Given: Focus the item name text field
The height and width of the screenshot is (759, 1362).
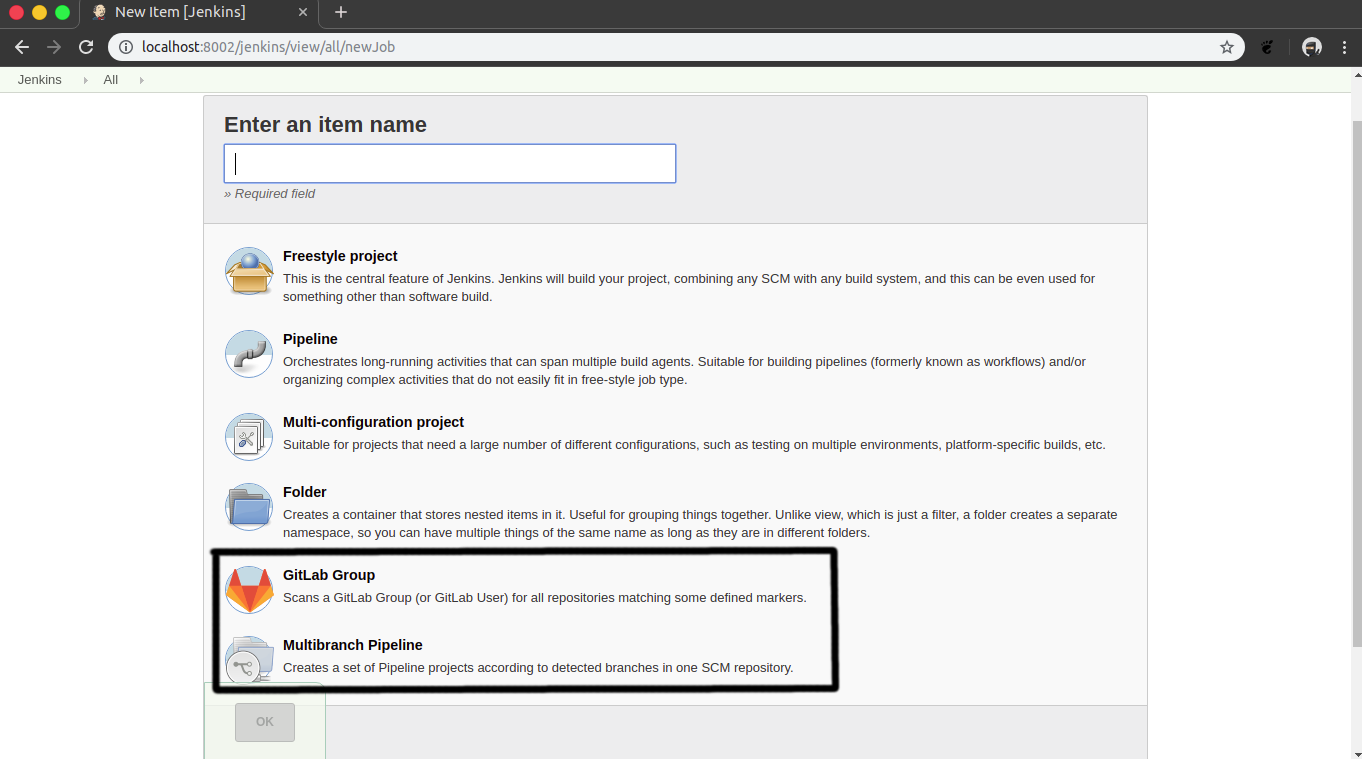Looking at the screenshot, I should (450, 163).
